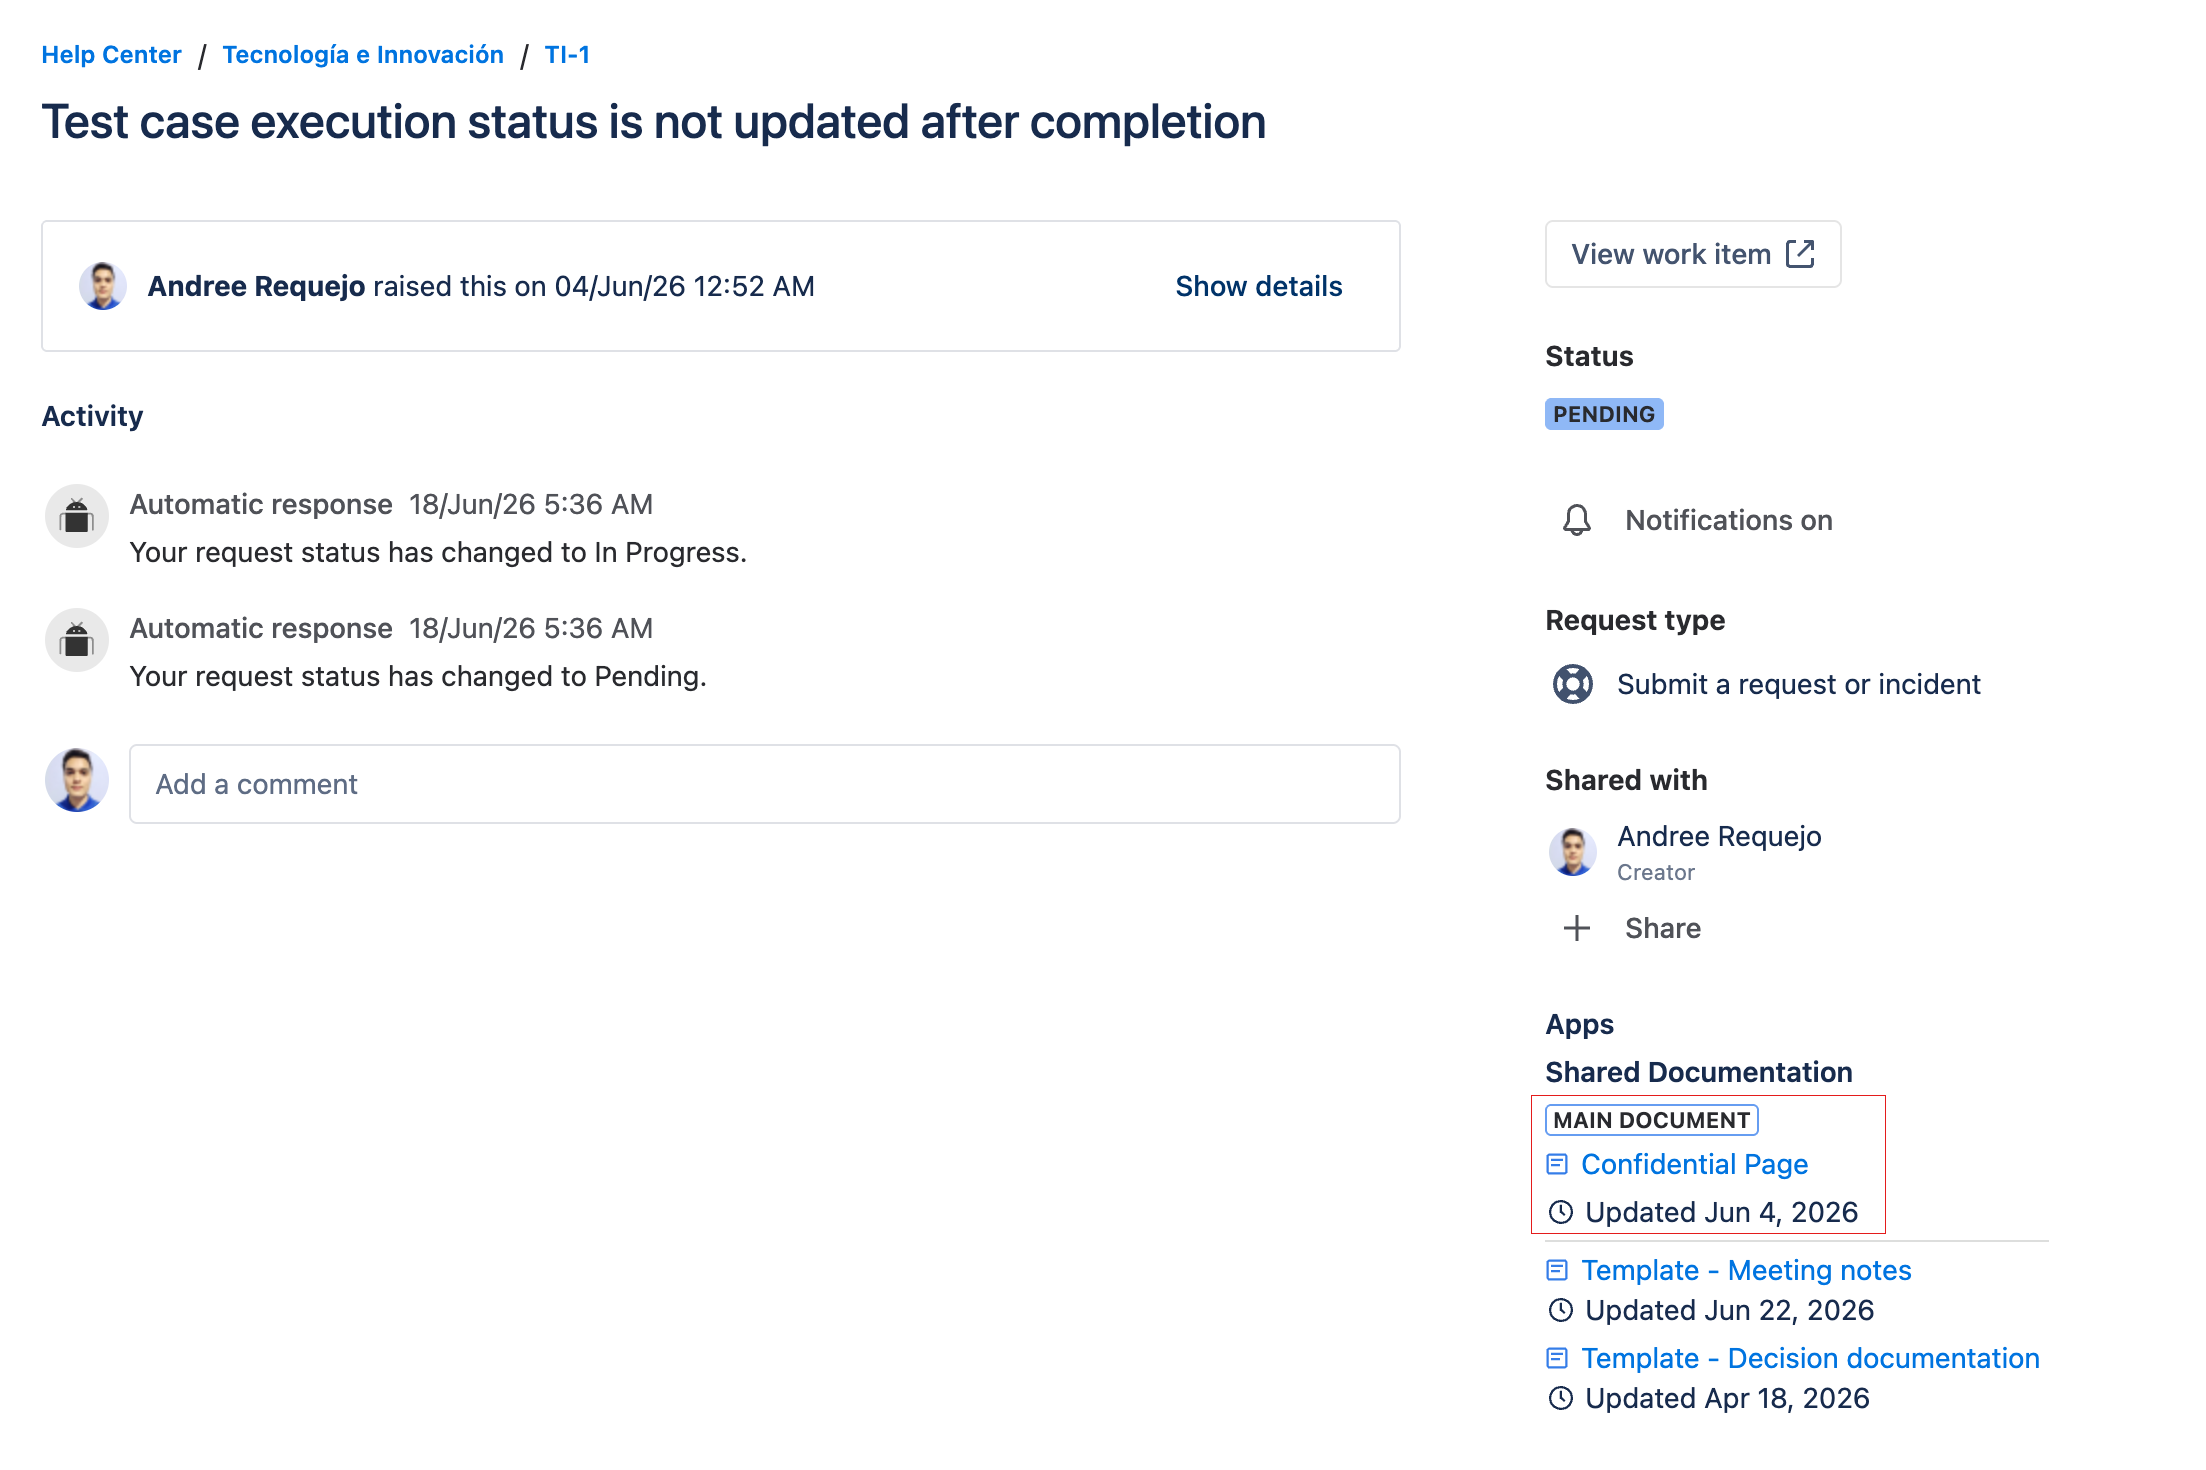Click the request title heading
The image size is (2206, 1470).
point(654,122)
